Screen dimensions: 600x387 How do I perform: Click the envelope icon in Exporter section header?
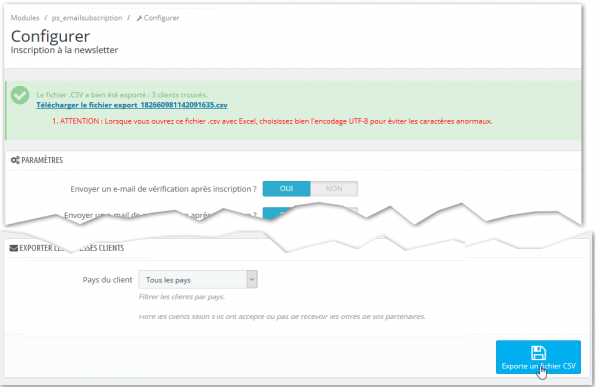(14, 248)
